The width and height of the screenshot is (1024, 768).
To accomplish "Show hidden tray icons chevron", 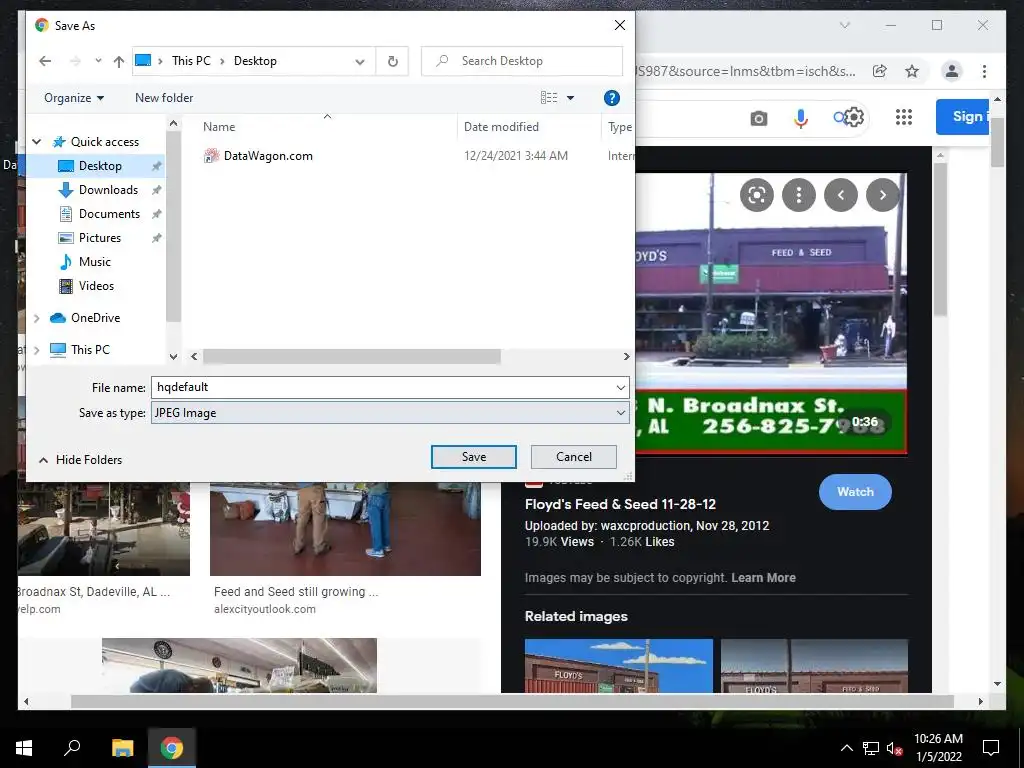I will point(846,748).
